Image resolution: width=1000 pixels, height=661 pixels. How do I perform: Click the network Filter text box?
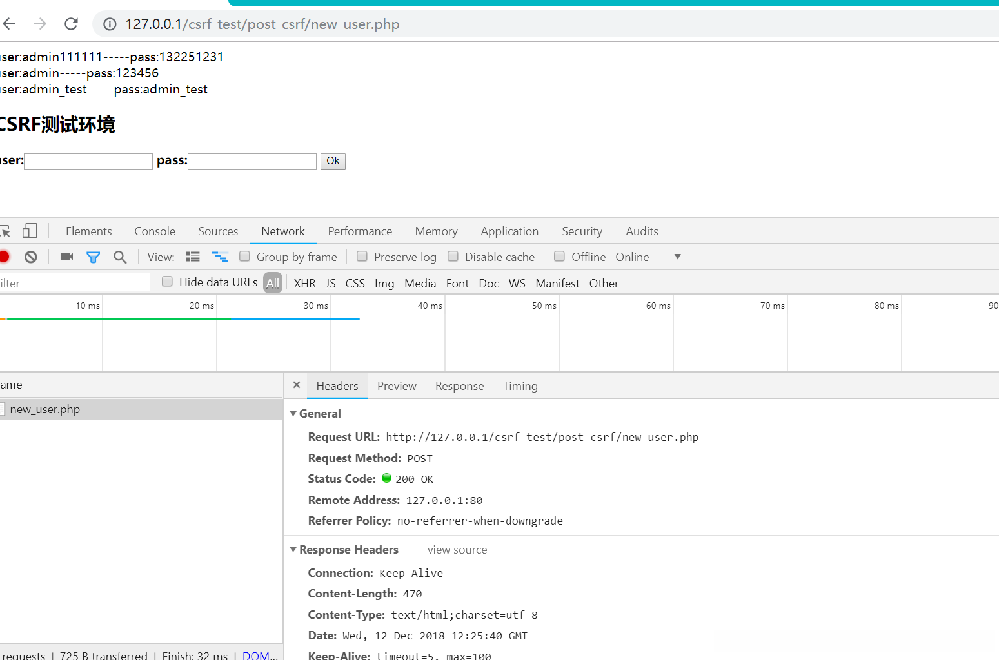[x=75, y=283]
